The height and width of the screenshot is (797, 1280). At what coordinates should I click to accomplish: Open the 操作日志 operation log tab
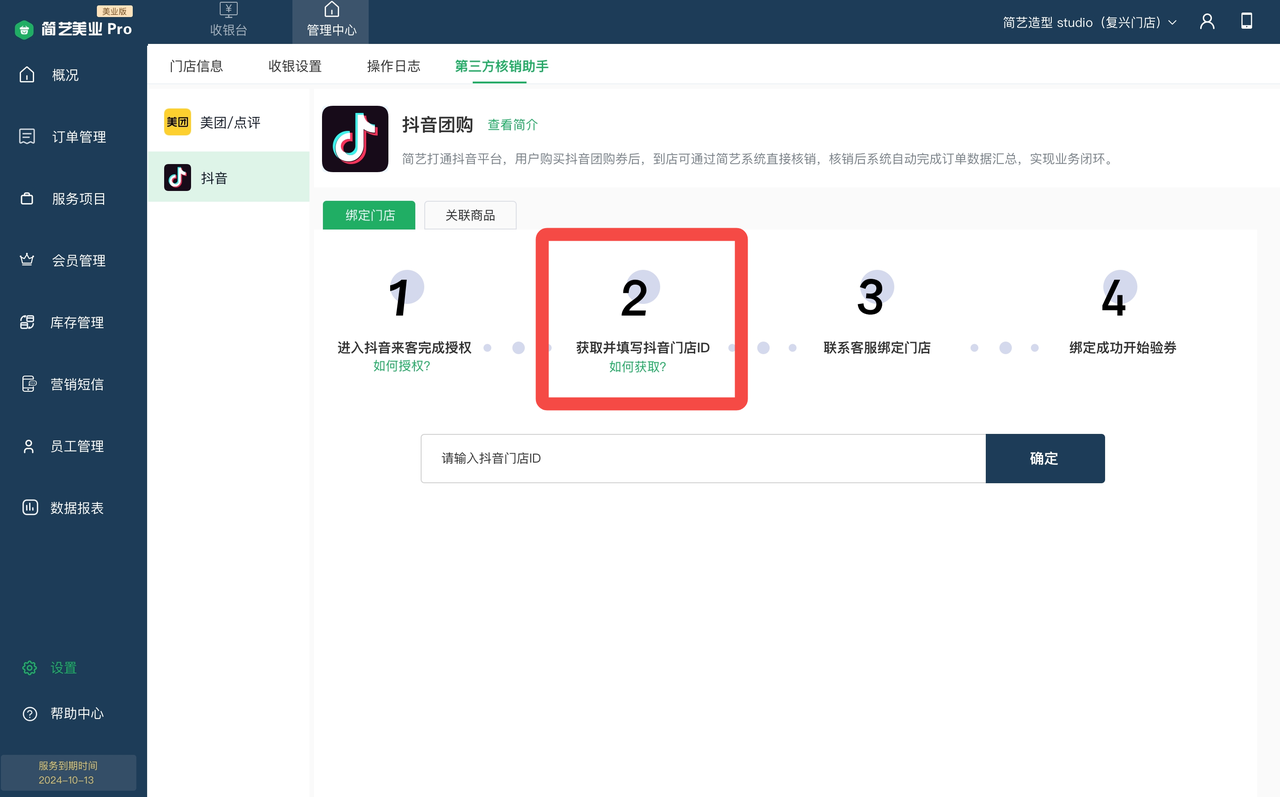tap(393, 66)
